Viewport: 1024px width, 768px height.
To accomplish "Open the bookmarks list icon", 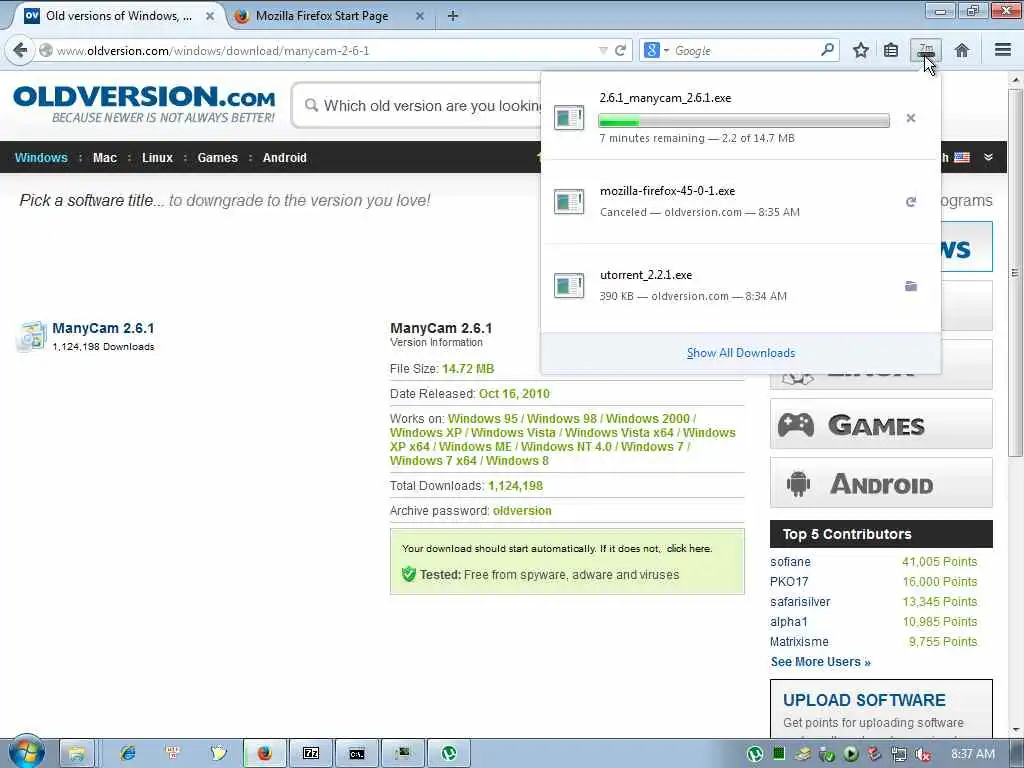I will (x=891, y=50).
